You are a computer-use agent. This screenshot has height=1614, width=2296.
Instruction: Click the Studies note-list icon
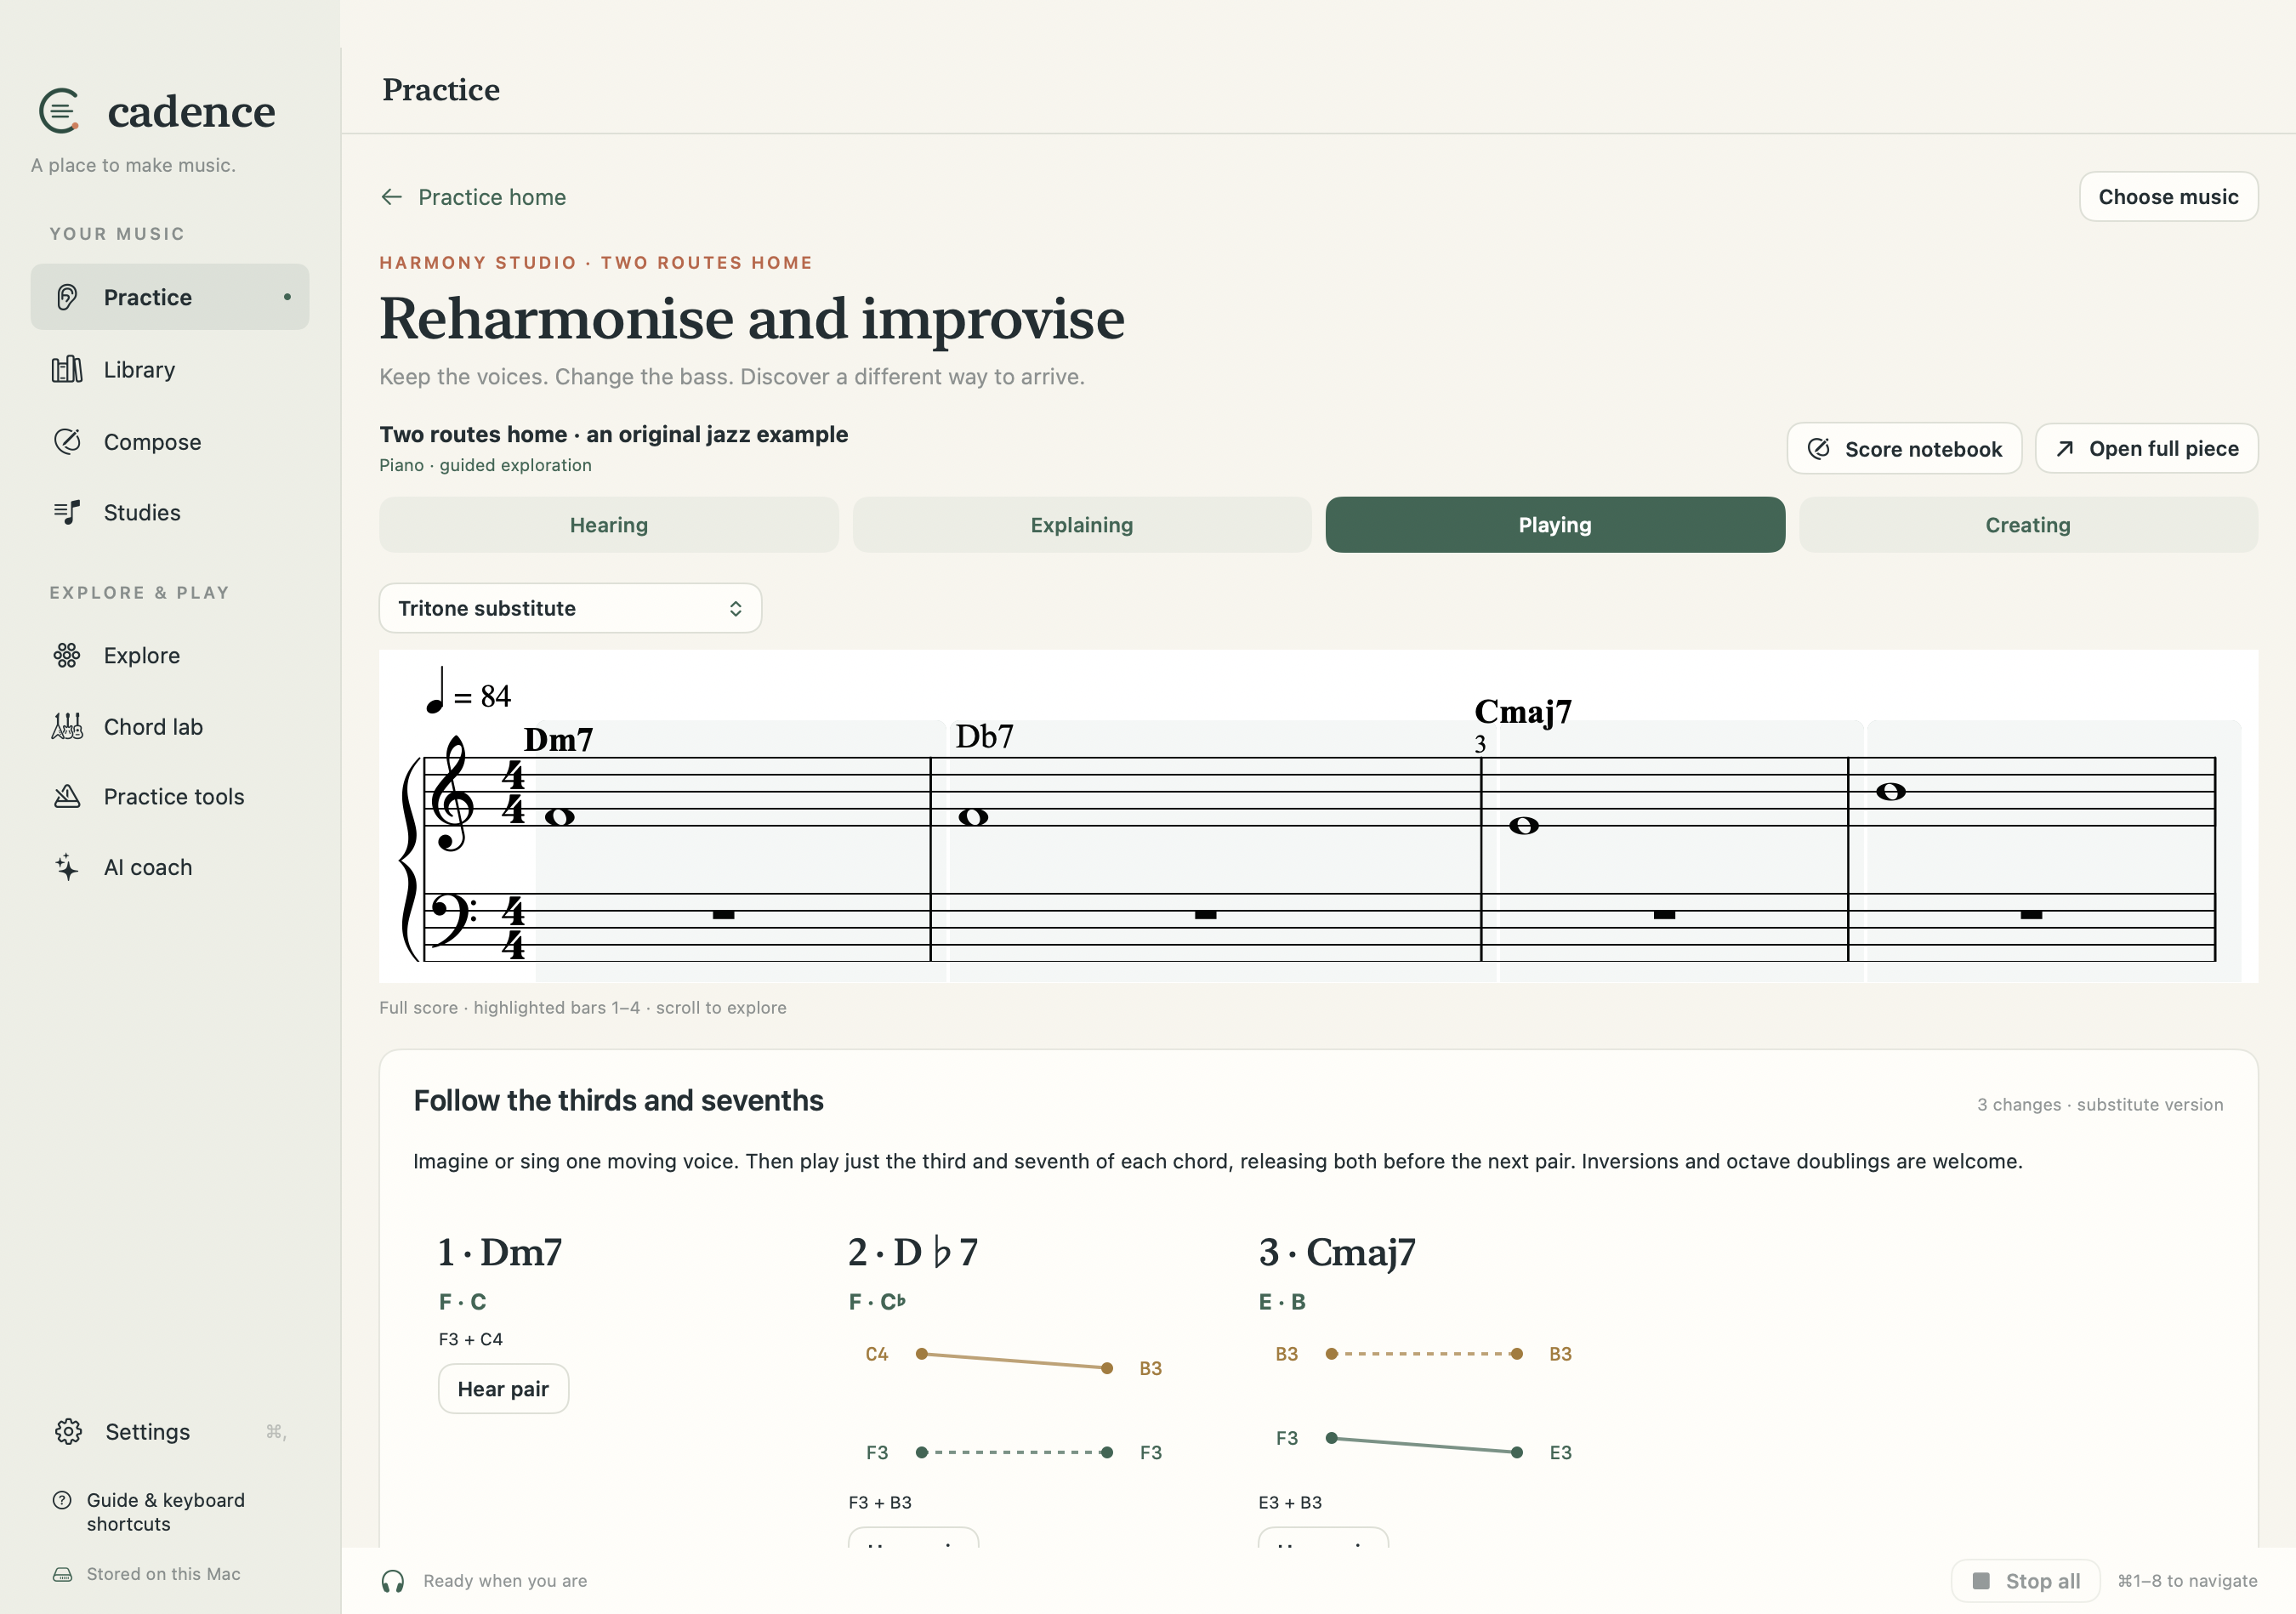click(67, 512)
